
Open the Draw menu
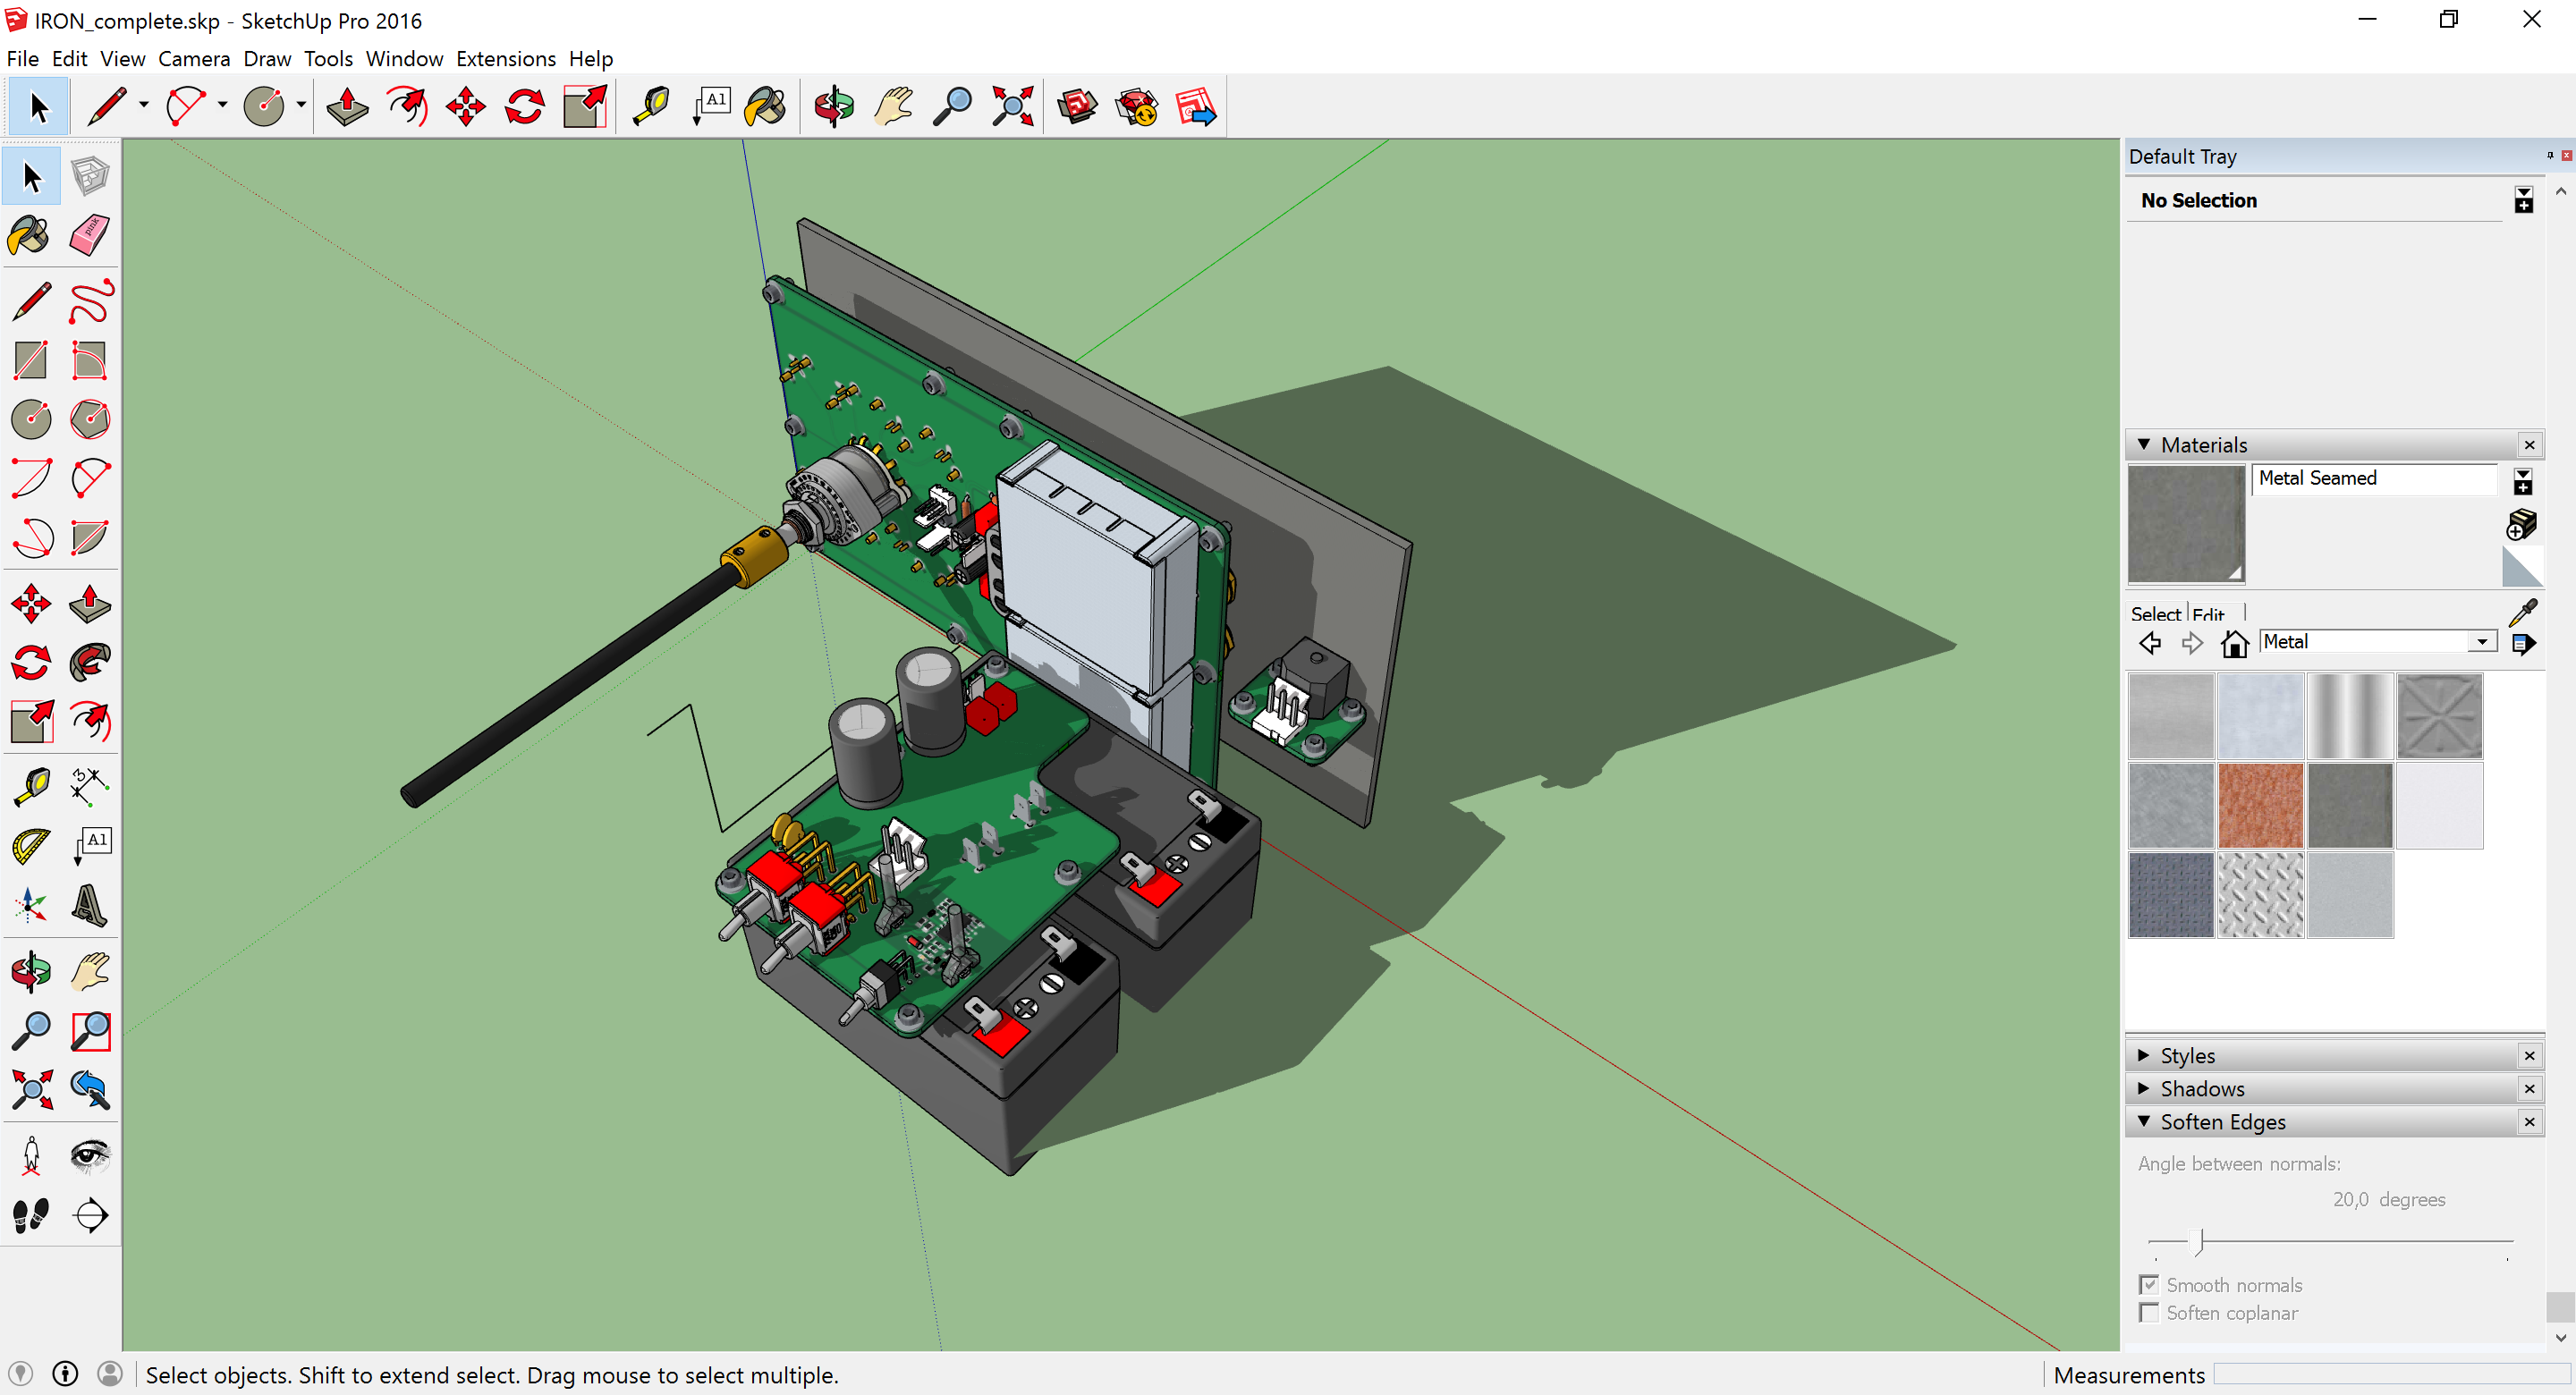pyautogui.click(x=267, y=59)
